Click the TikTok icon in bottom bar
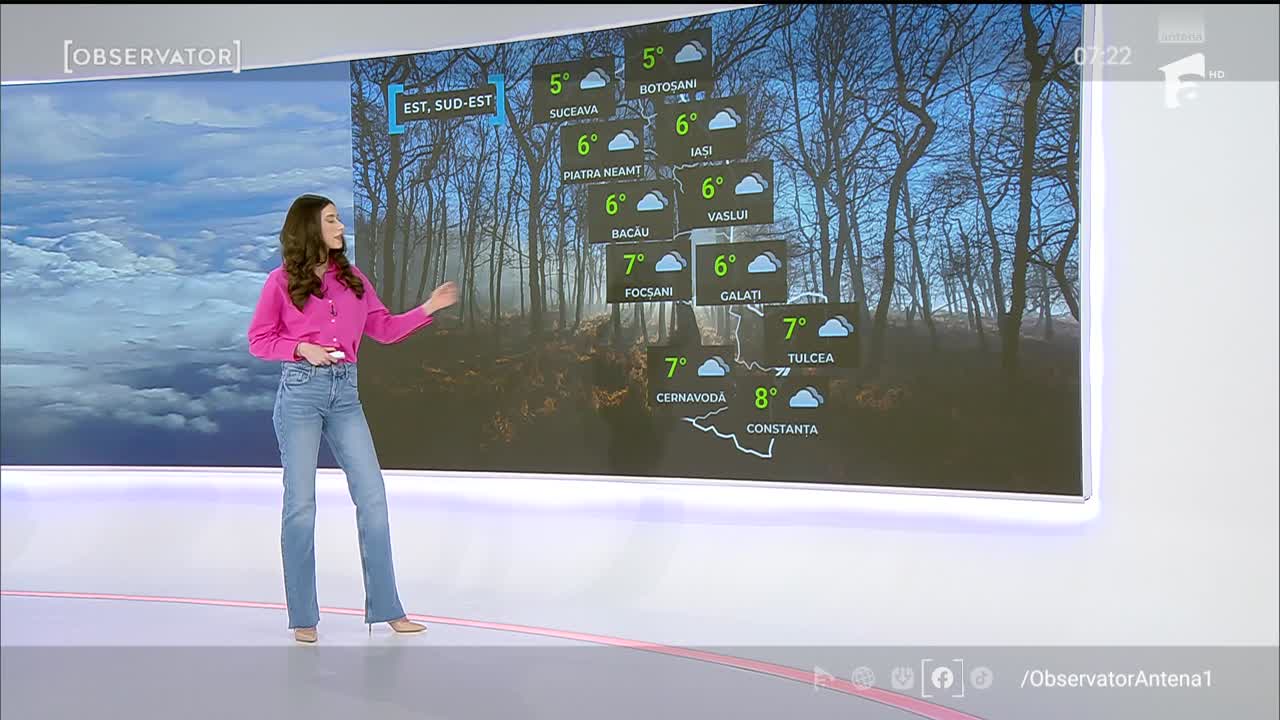The width and height of the screenshot is (1280, 720). pos(981,678)
